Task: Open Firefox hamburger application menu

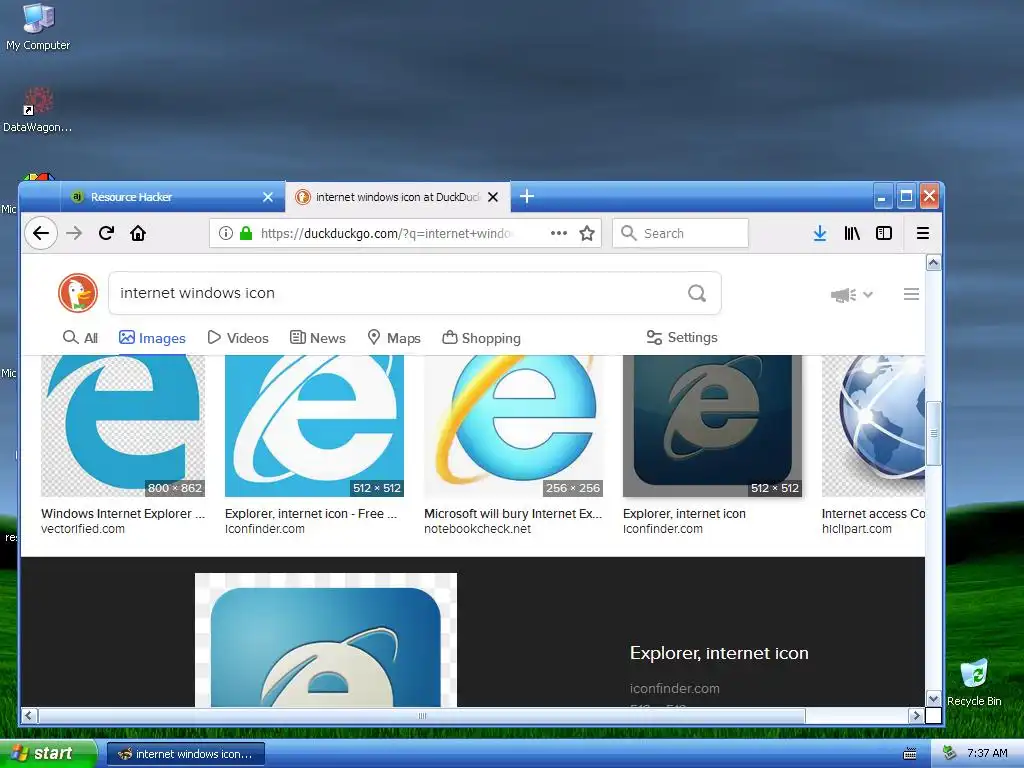Action: tap(923, 233)
